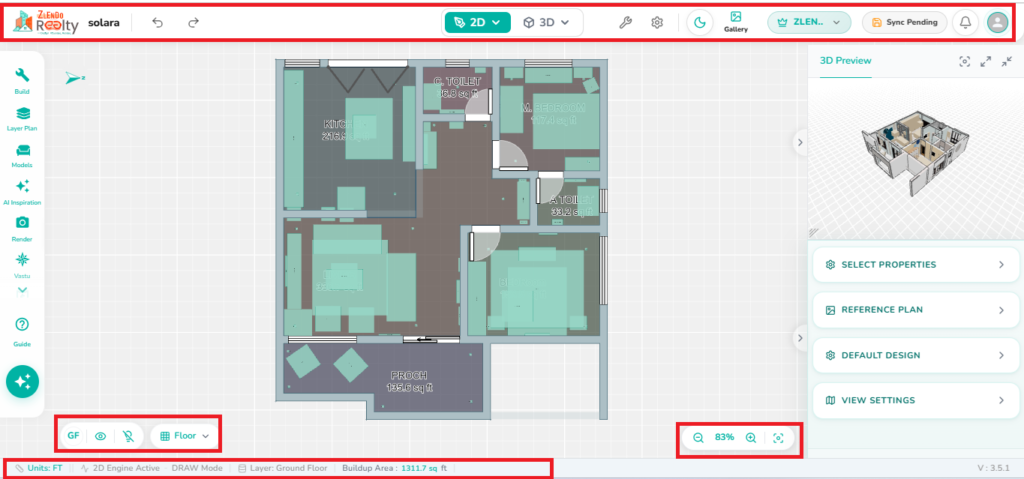The height and width of the screenshot is (479, 1024).
Task: Click the Sync Pending button
Action: [x=904, y=22]
